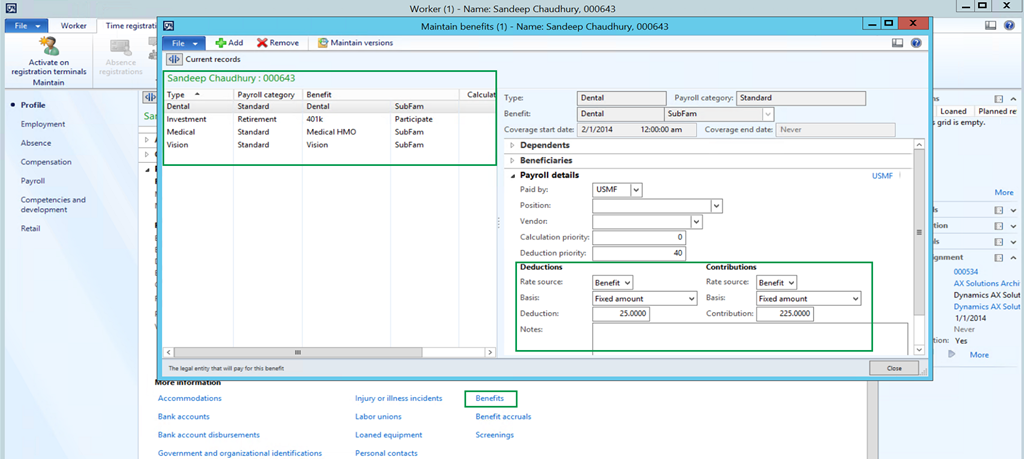Switch to the Worker ribbon tab
Viewport: 1024px width, 459px height.
73,25
